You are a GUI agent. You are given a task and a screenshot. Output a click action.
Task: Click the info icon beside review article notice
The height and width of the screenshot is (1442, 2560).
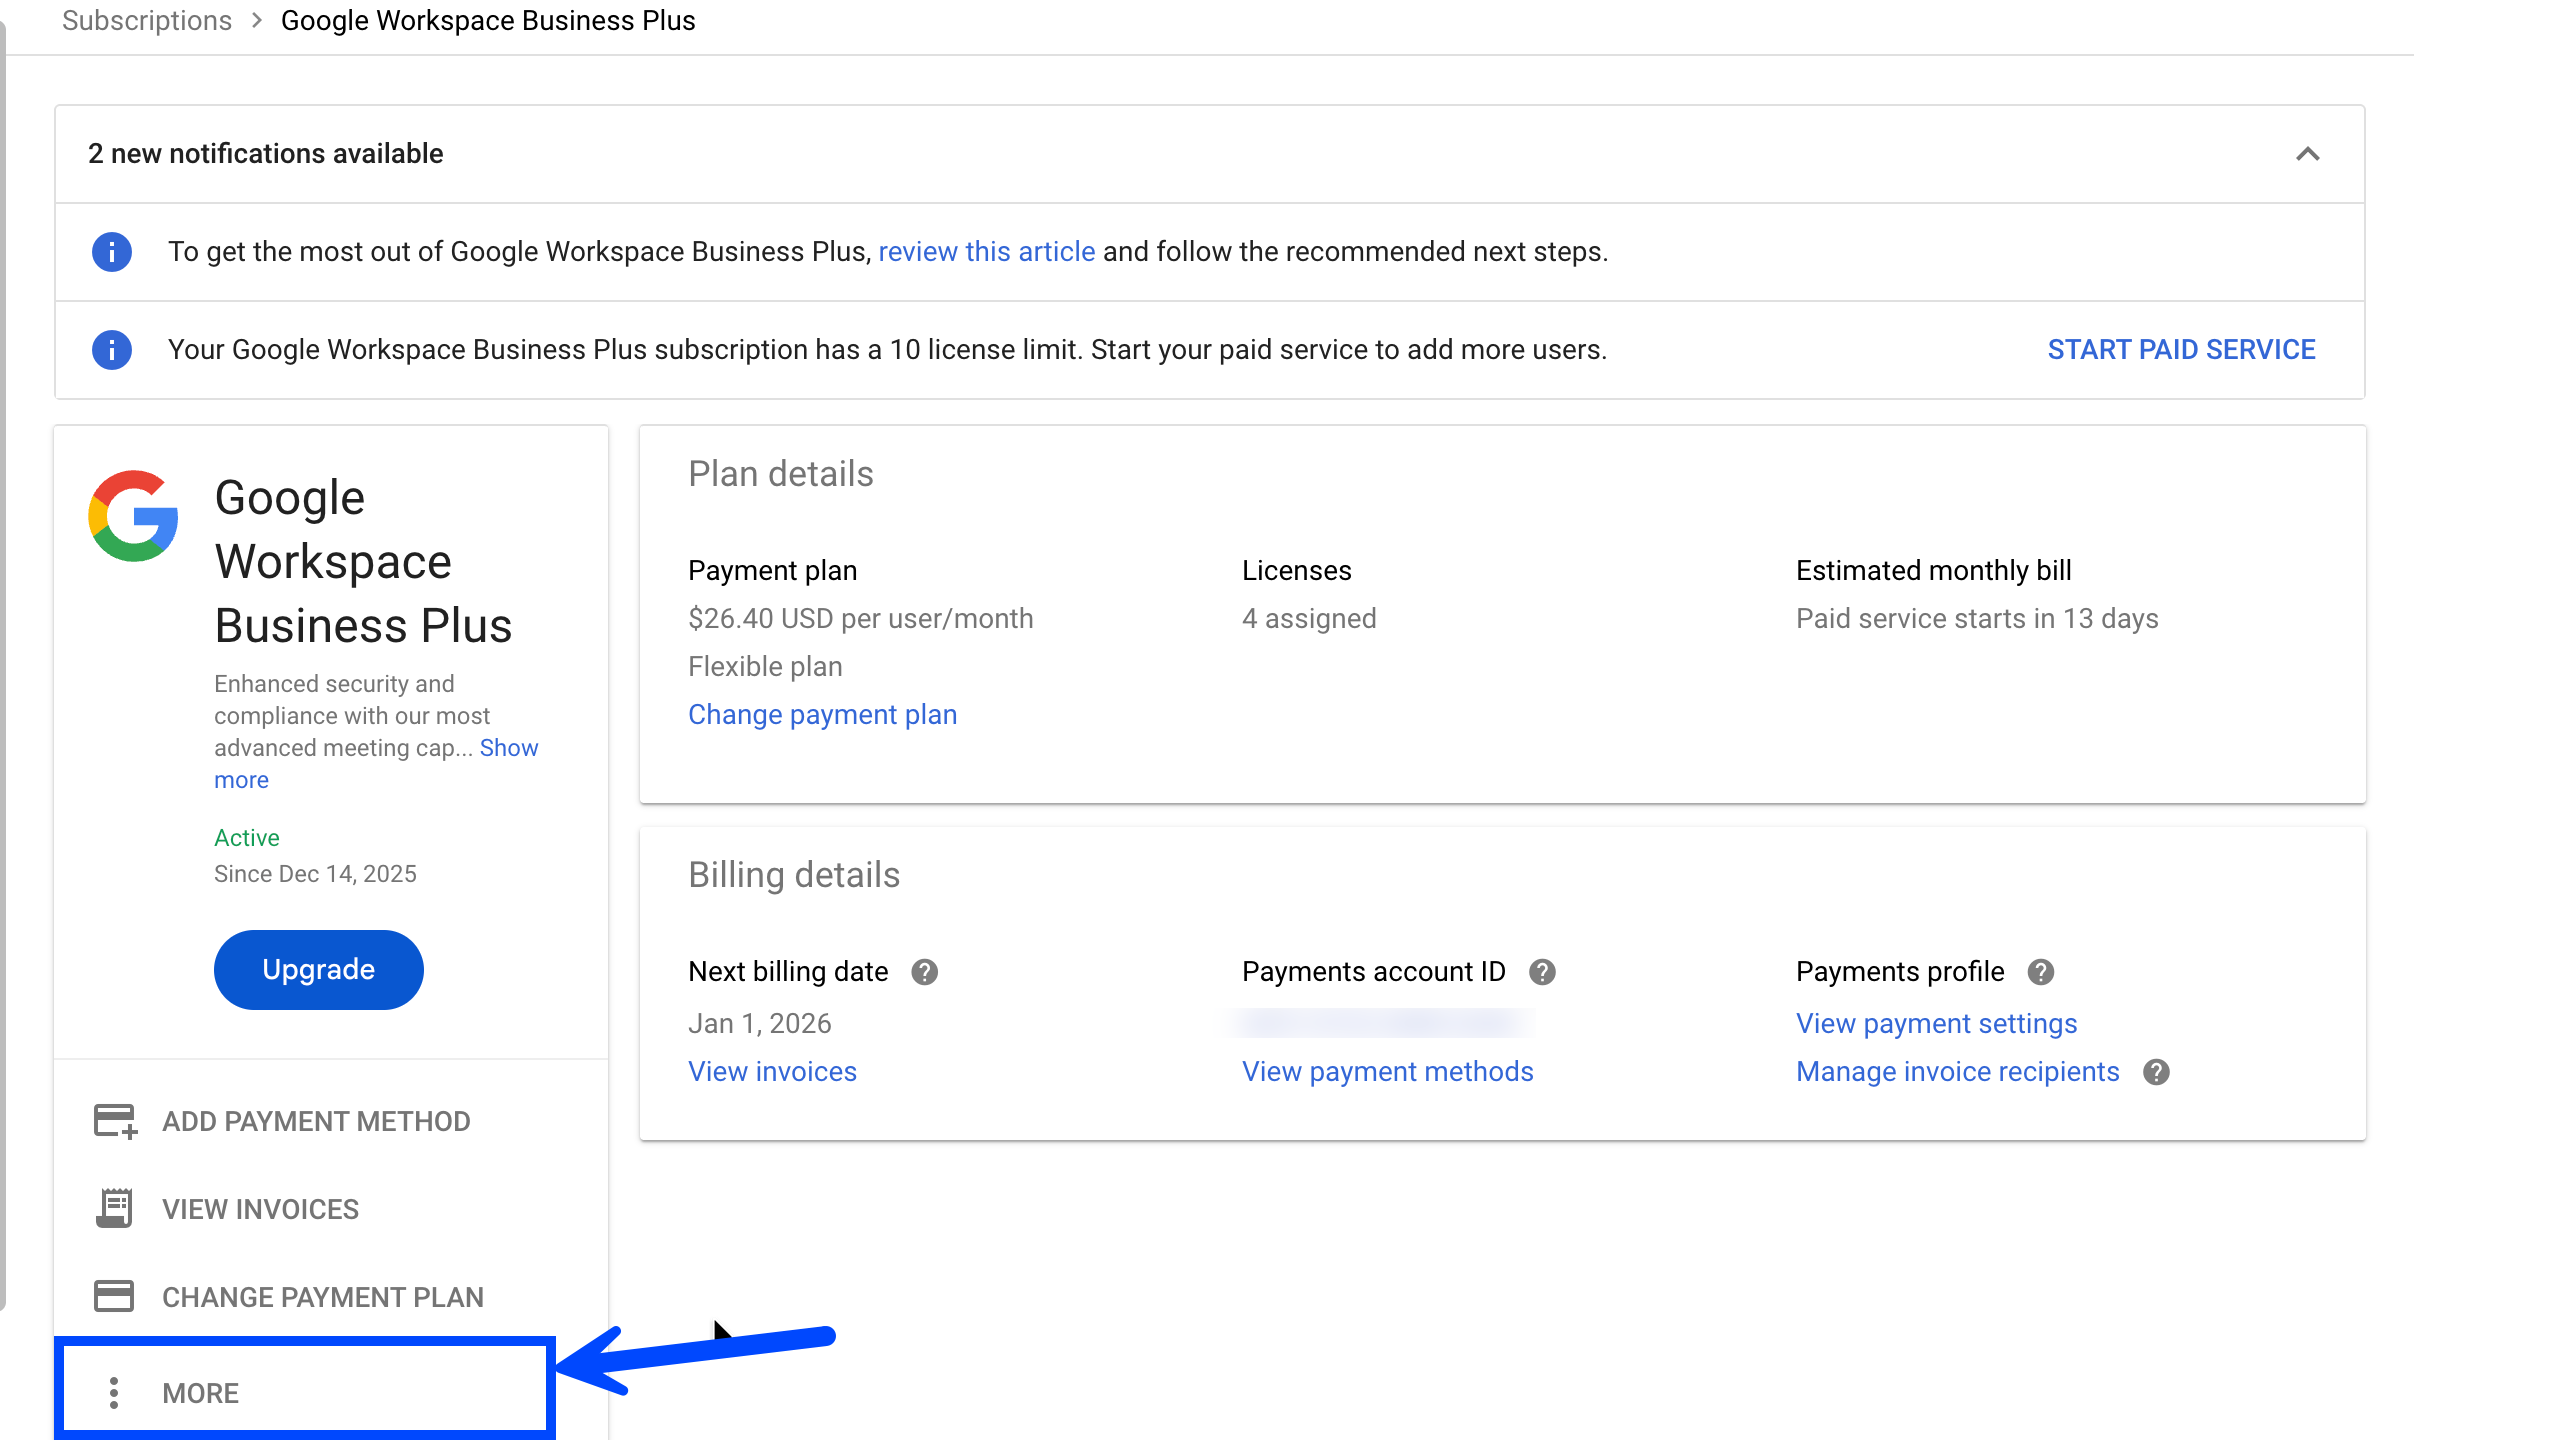[112, 252]
